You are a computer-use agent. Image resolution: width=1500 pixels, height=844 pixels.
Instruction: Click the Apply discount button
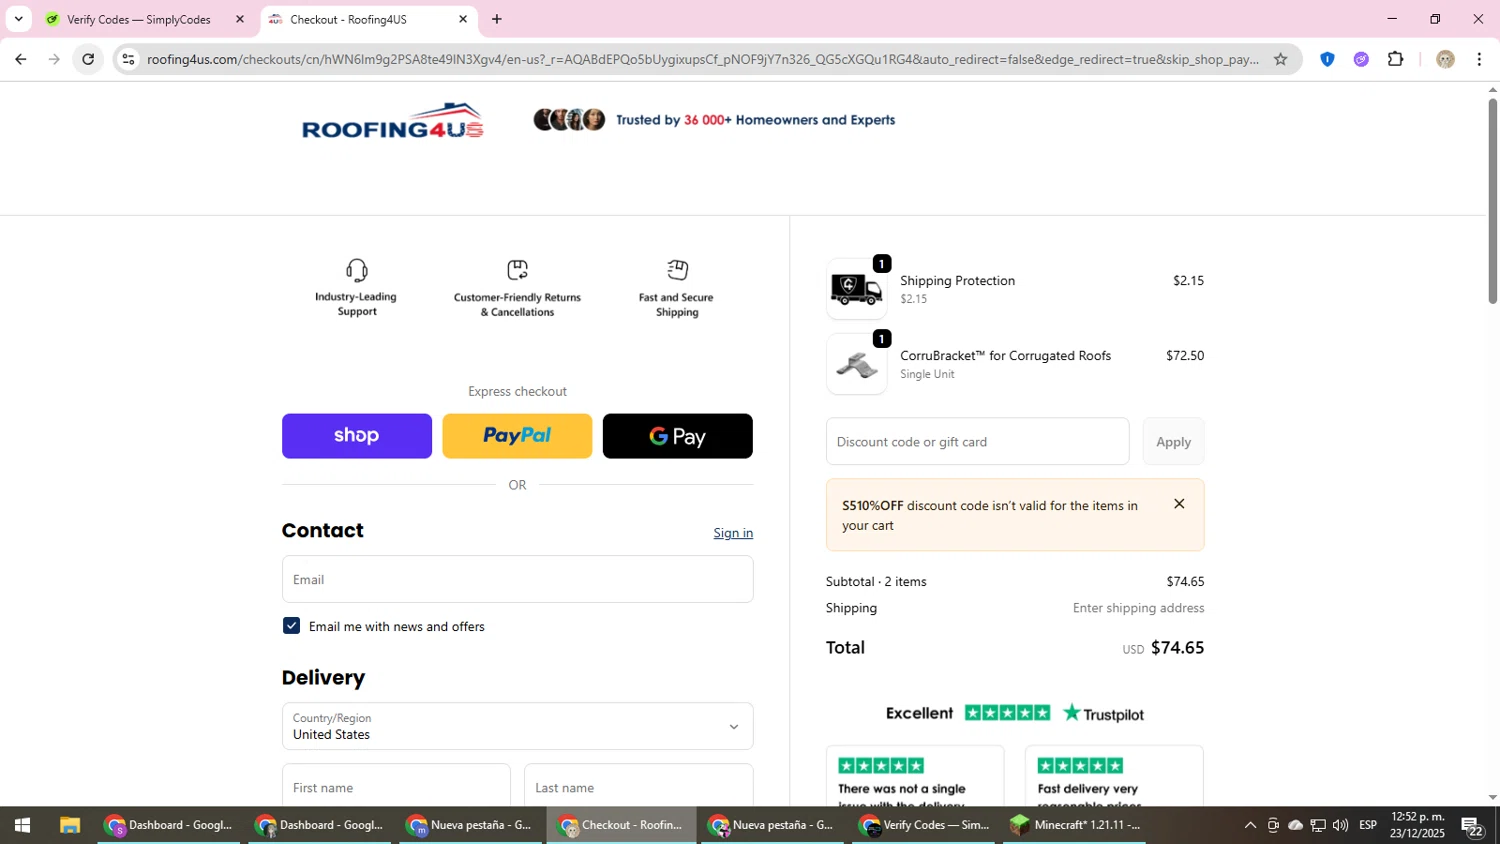pyautogui.click(x=1173, y=442)
